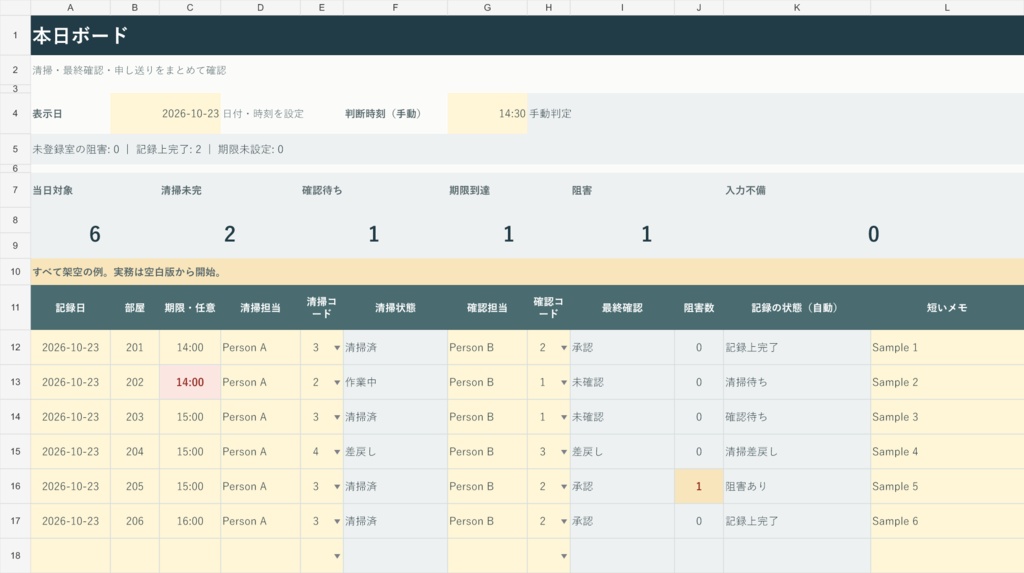The image size is (1024, 573).
Task: Select the manual judgment time 14:30 cell
Action: pyautogui.click(x=487, y=114)
